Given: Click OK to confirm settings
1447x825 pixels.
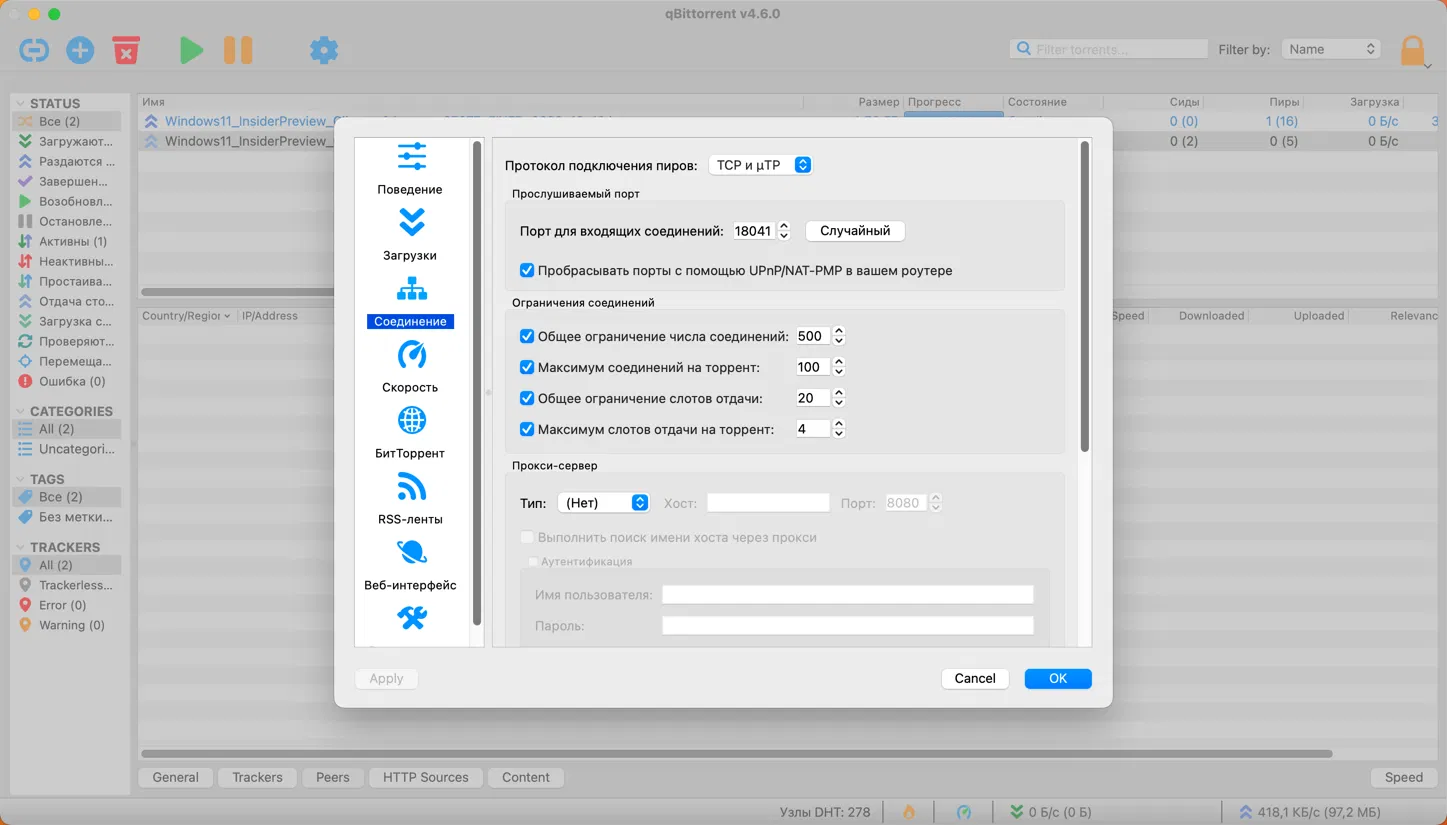Looking at the screenshot, I should point(1058,678).
